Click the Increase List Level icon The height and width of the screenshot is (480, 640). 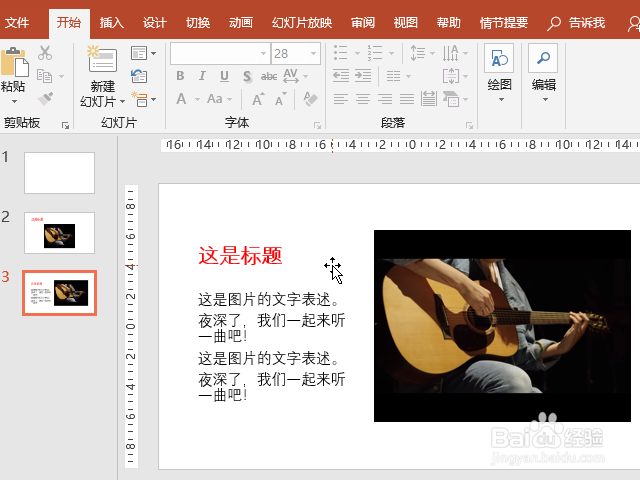363,76
